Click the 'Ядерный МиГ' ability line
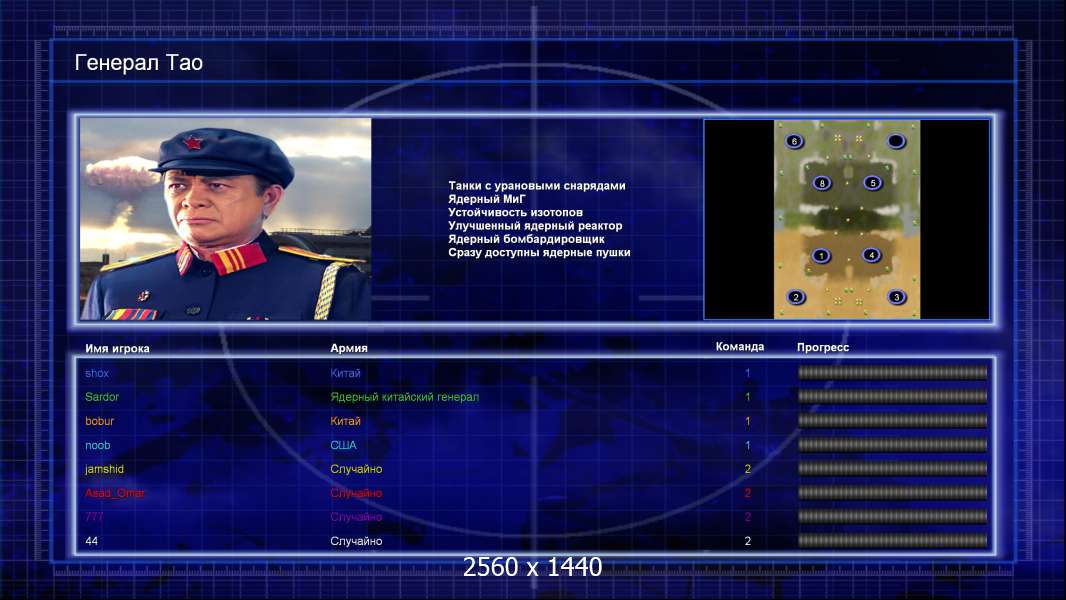 pyautogui.click(x=487, y=199)
